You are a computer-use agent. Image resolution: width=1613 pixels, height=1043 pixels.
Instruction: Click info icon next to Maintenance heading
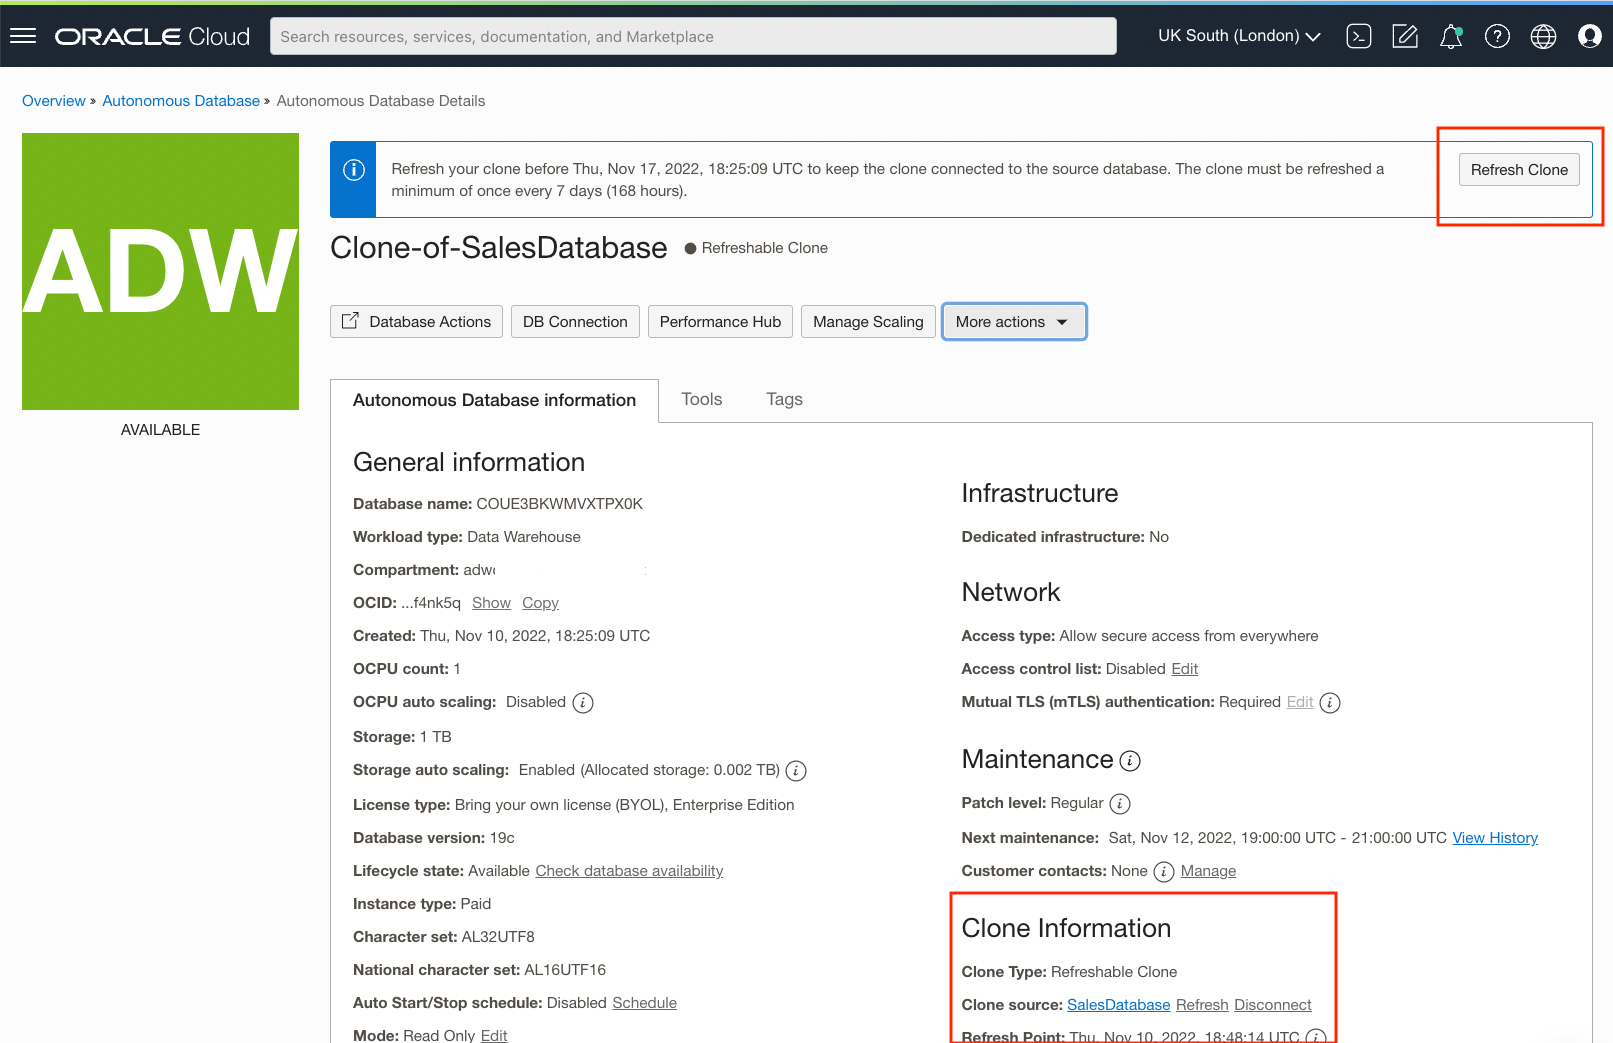(x=1130, y=761)
